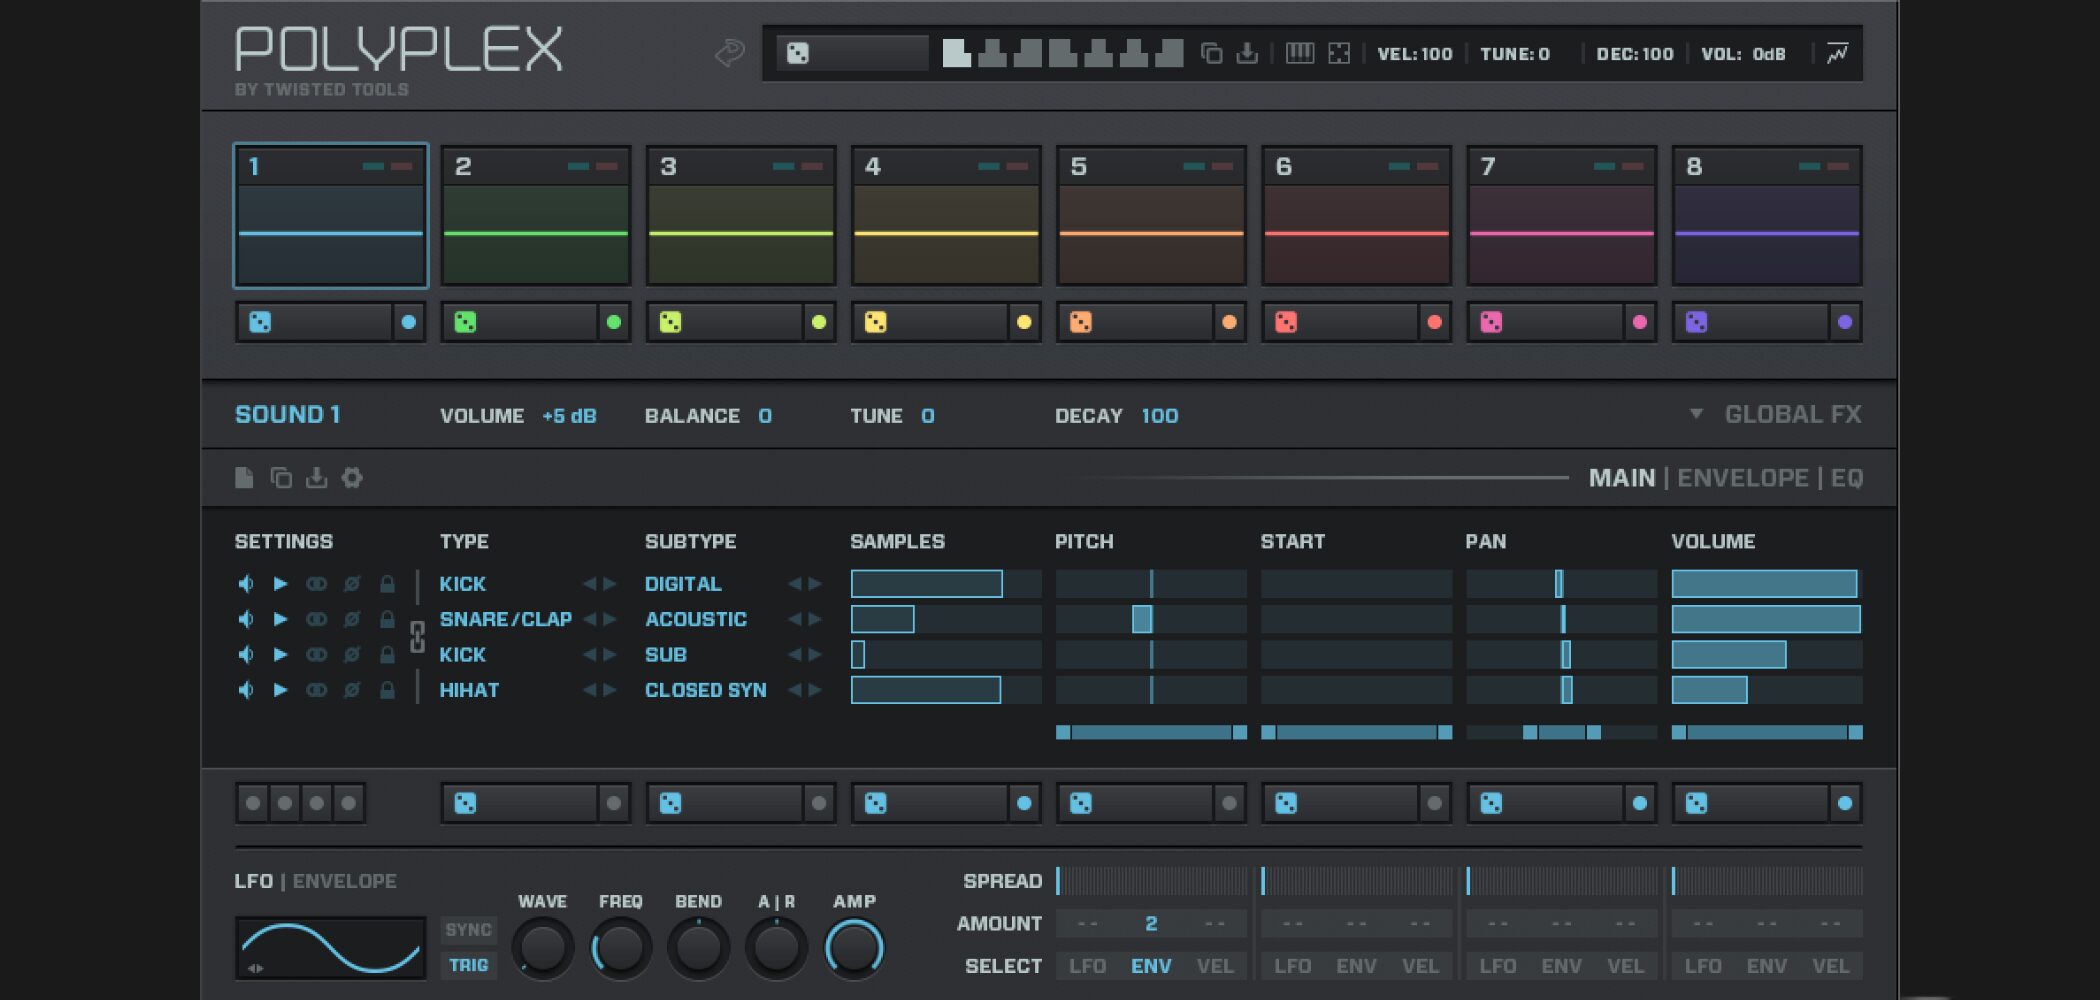Click next type arrow on Hihat row

[x=610, y=690]
